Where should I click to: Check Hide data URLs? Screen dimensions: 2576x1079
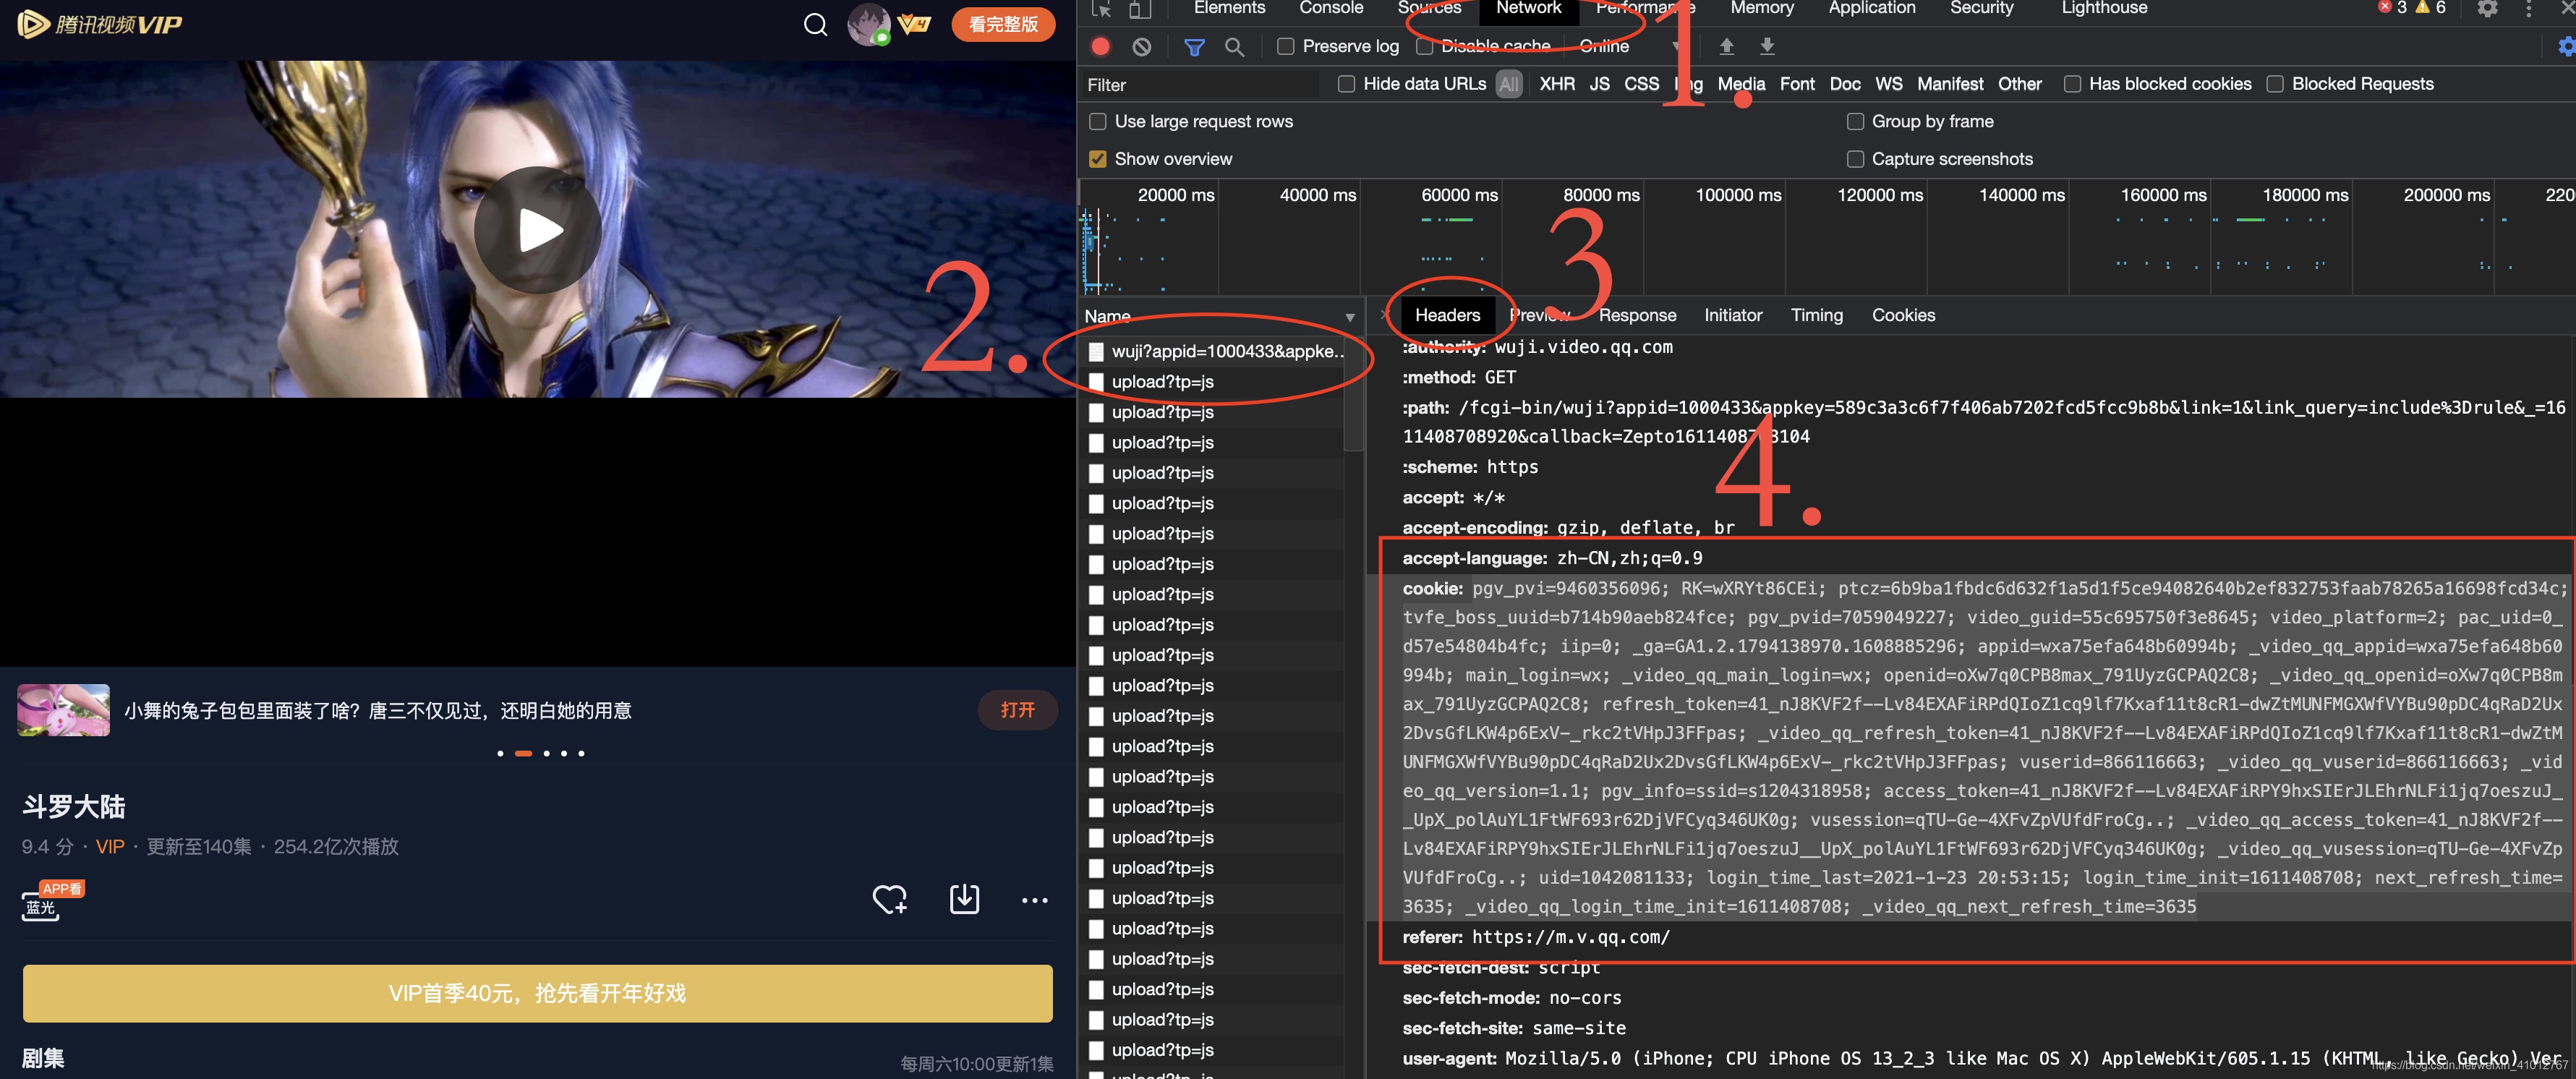pyautogui.click(x=1346, y=84)
